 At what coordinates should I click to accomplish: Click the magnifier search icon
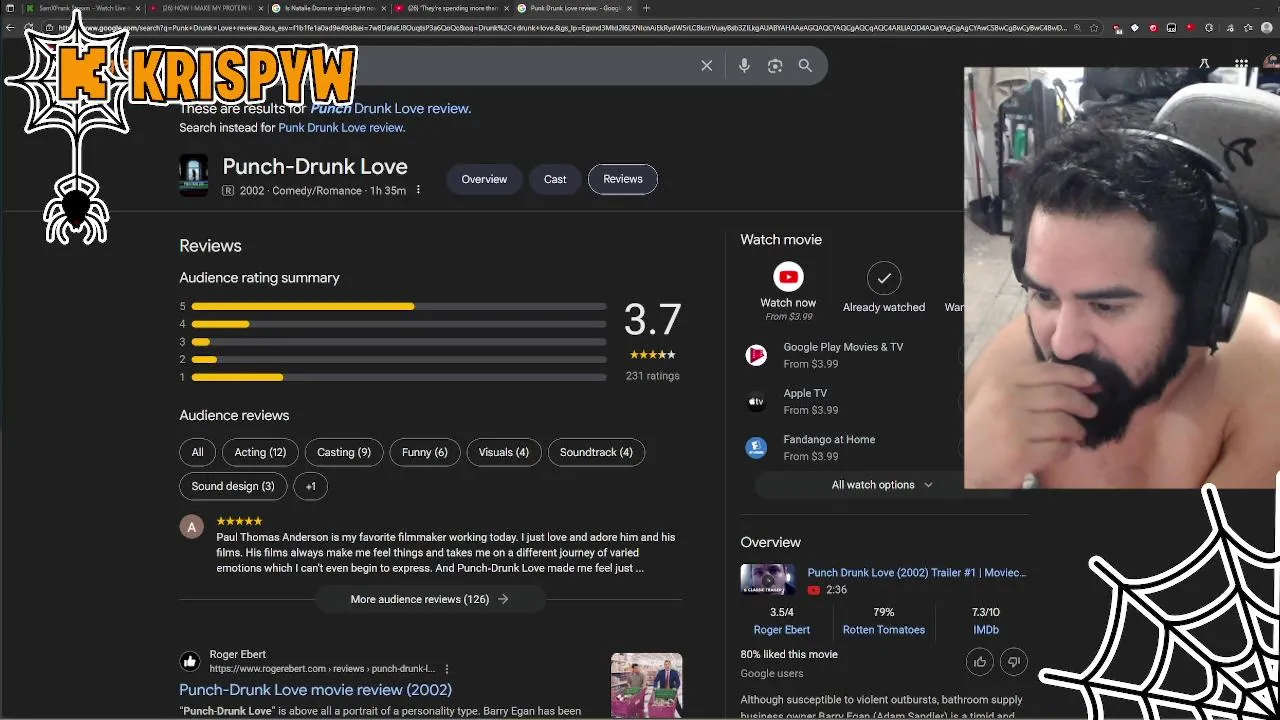click(x=805, y=66)
